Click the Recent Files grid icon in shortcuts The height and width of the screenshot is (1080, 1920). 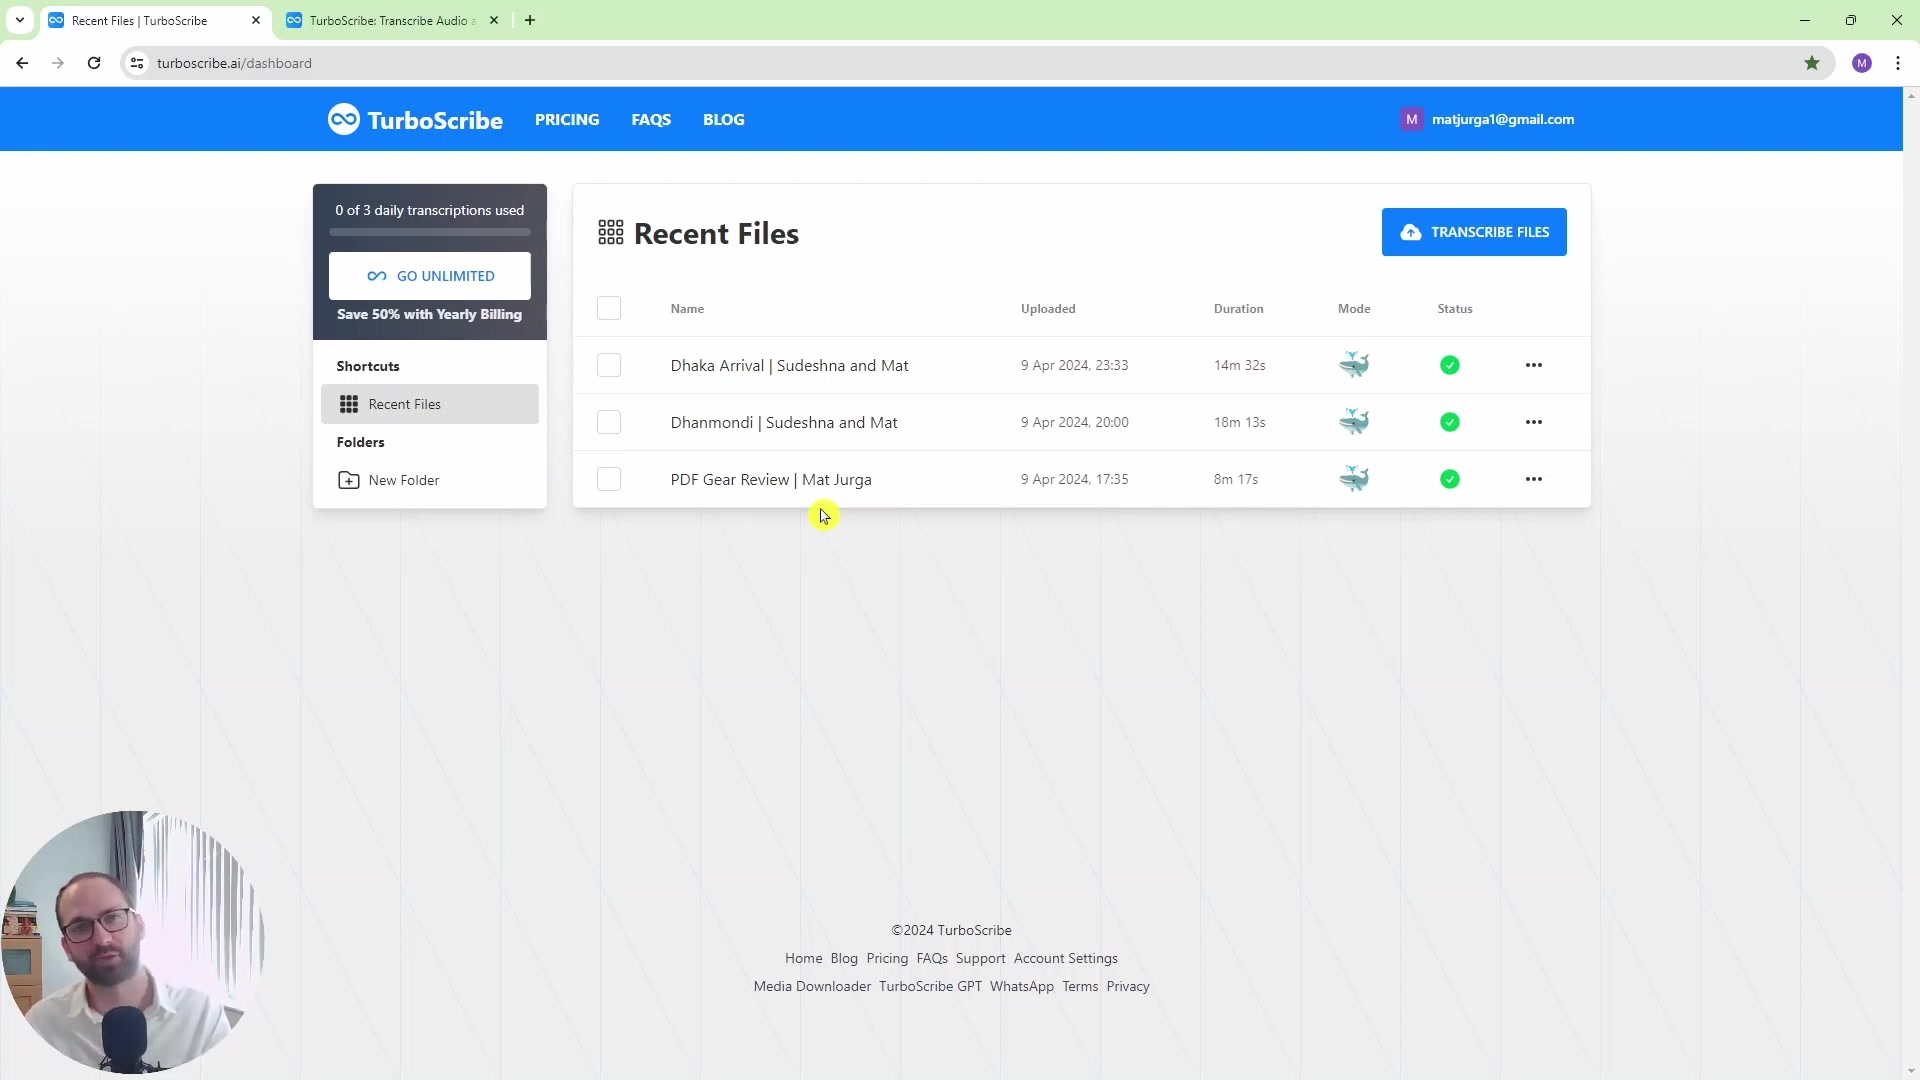tap(348, 404)
